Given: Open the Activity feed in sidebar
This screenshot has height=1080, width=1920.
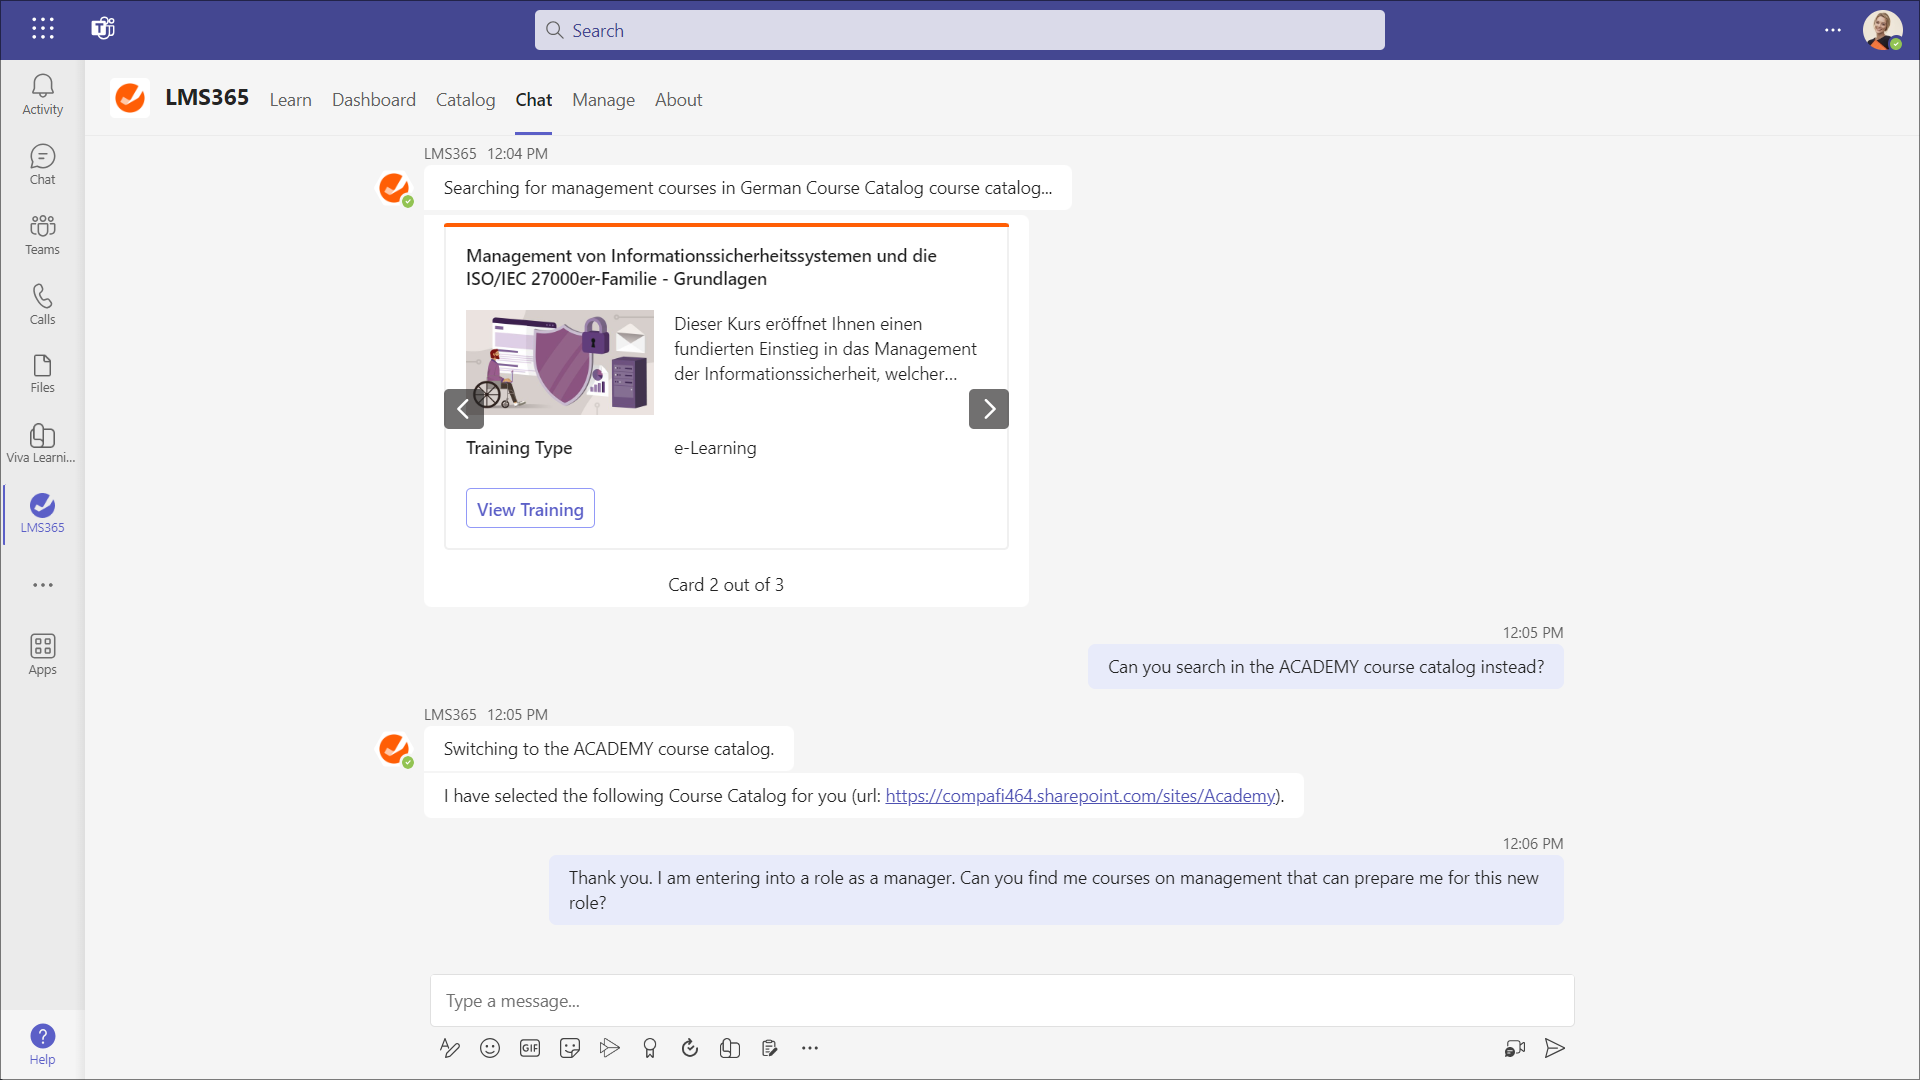Looking at the screenshot, I should pos(42,95).
